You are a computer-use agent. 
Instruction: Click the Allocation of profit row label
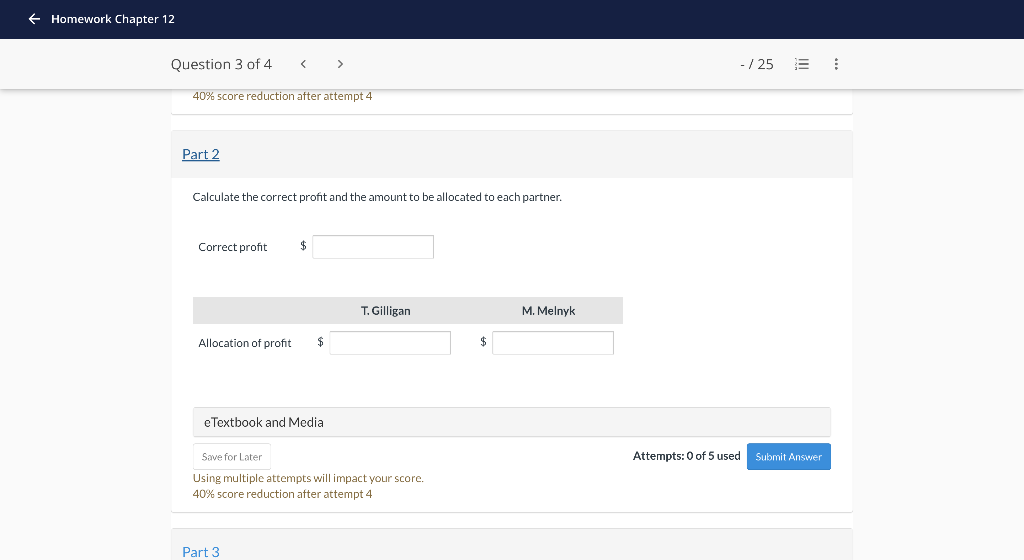point(244,343)
